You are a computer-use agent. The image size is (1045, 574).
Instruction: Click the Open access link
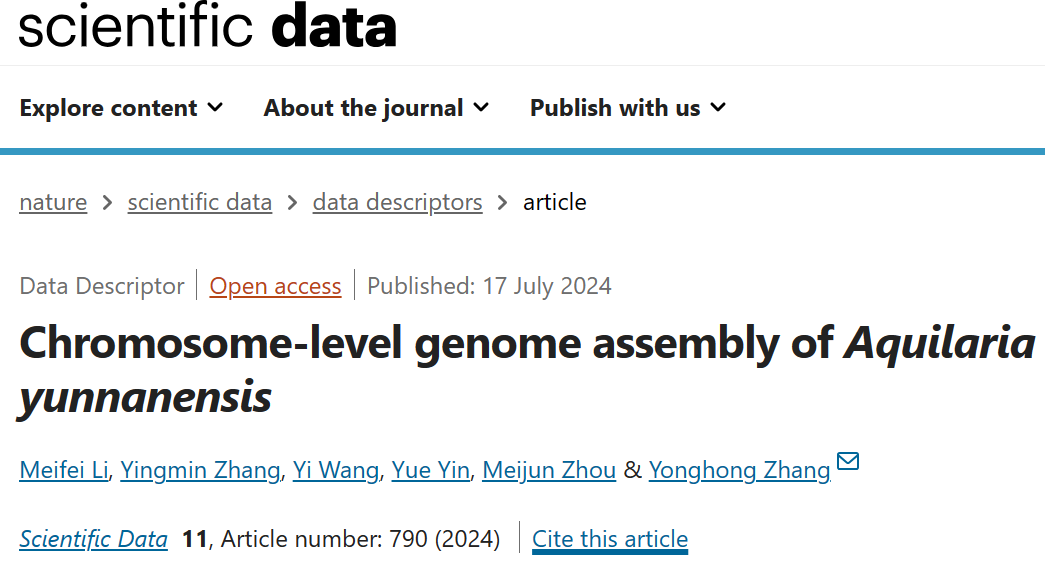click(275, 286)
